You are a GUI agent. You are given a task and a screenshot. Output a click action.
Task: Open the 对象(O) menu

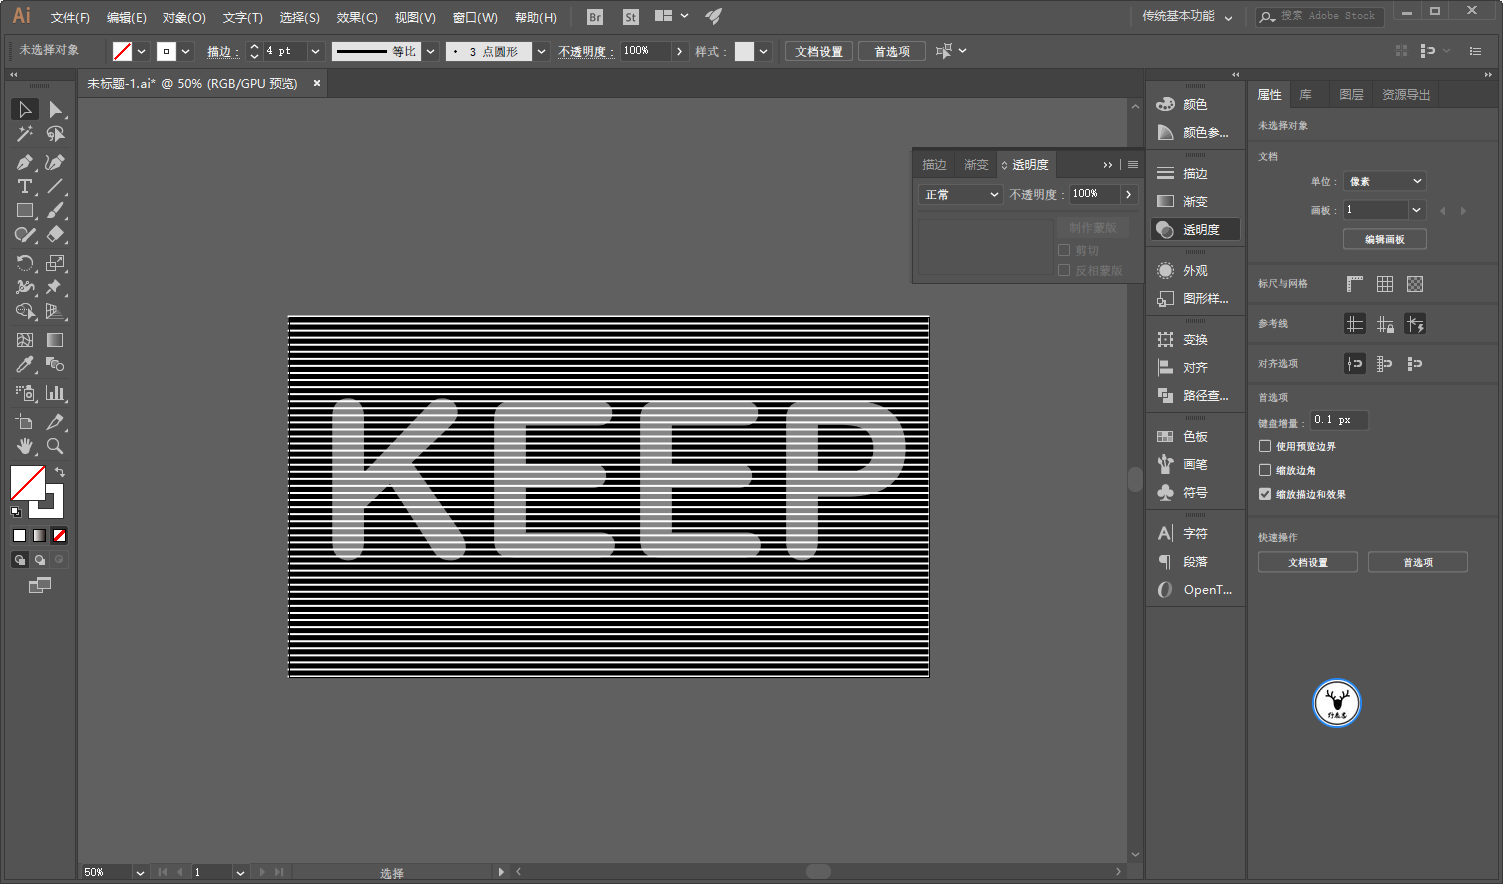184,17
